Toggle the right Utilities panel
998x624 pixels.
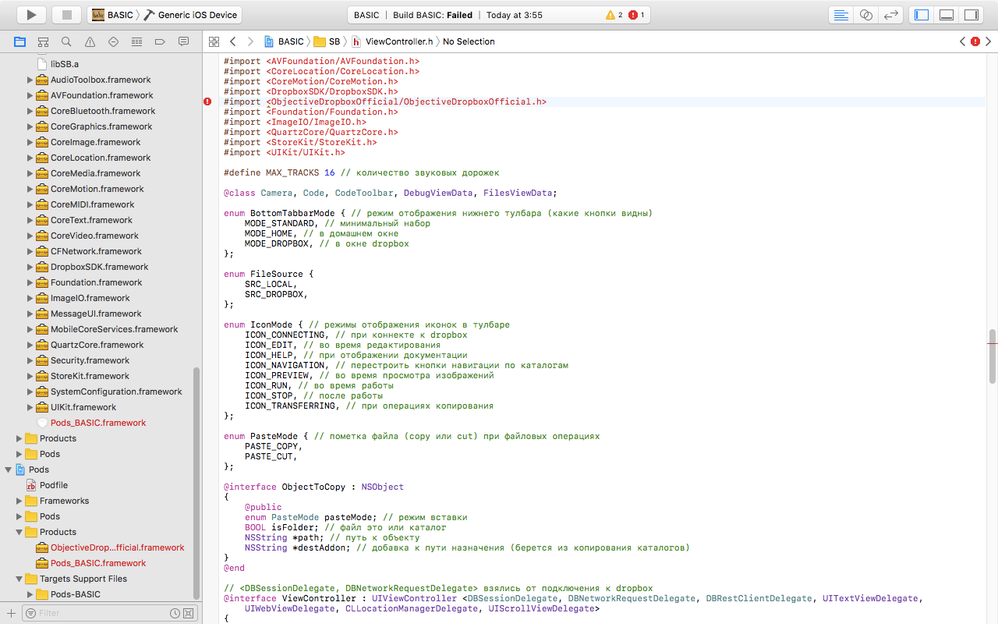coord(969,15)
